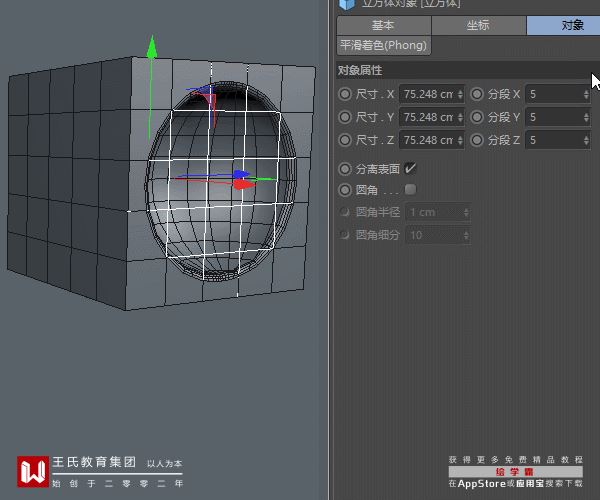Open the 平滑着色(Phong) tab
The height and width of the screenshot is (500, 600).
coord(384,46)
